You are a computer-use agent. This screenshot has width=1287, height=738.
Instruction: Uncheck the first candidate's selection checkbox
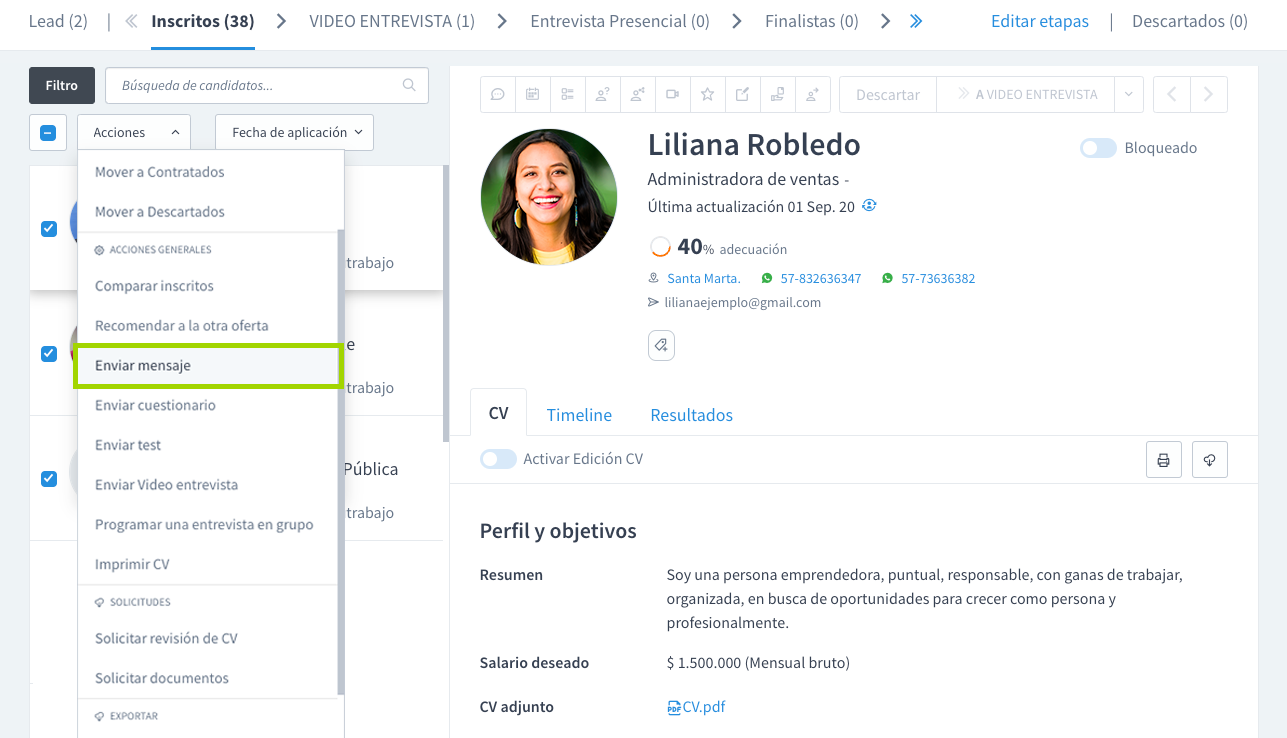(x=48, y=228)
